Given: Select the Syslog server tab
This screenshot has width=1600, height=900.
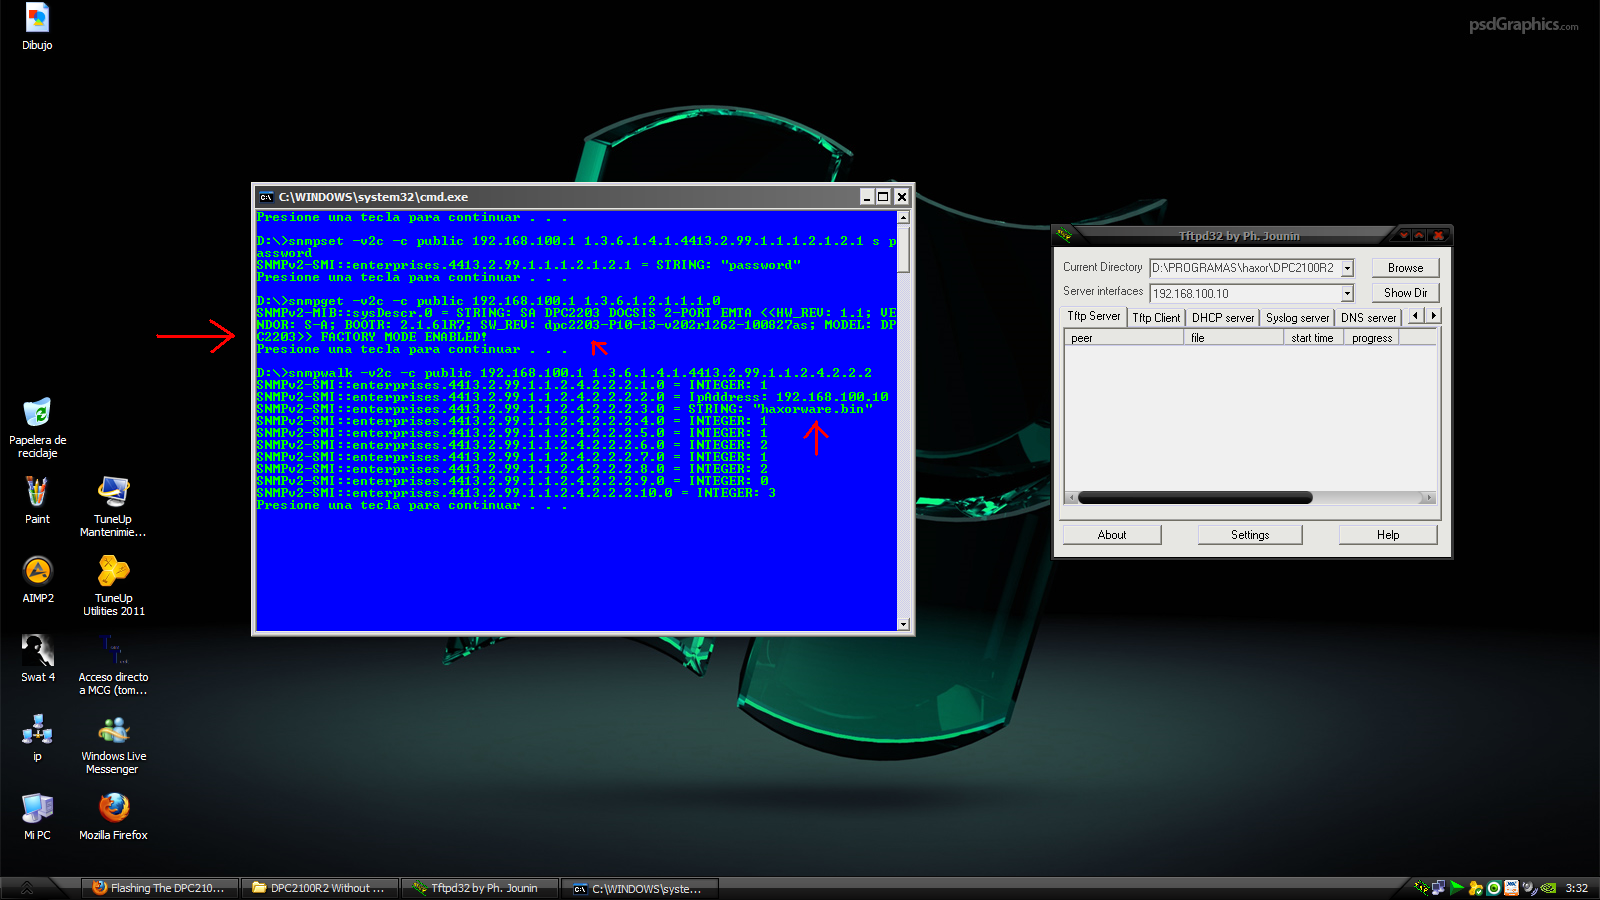Looking at the screenshot, I should (1297, 318).
